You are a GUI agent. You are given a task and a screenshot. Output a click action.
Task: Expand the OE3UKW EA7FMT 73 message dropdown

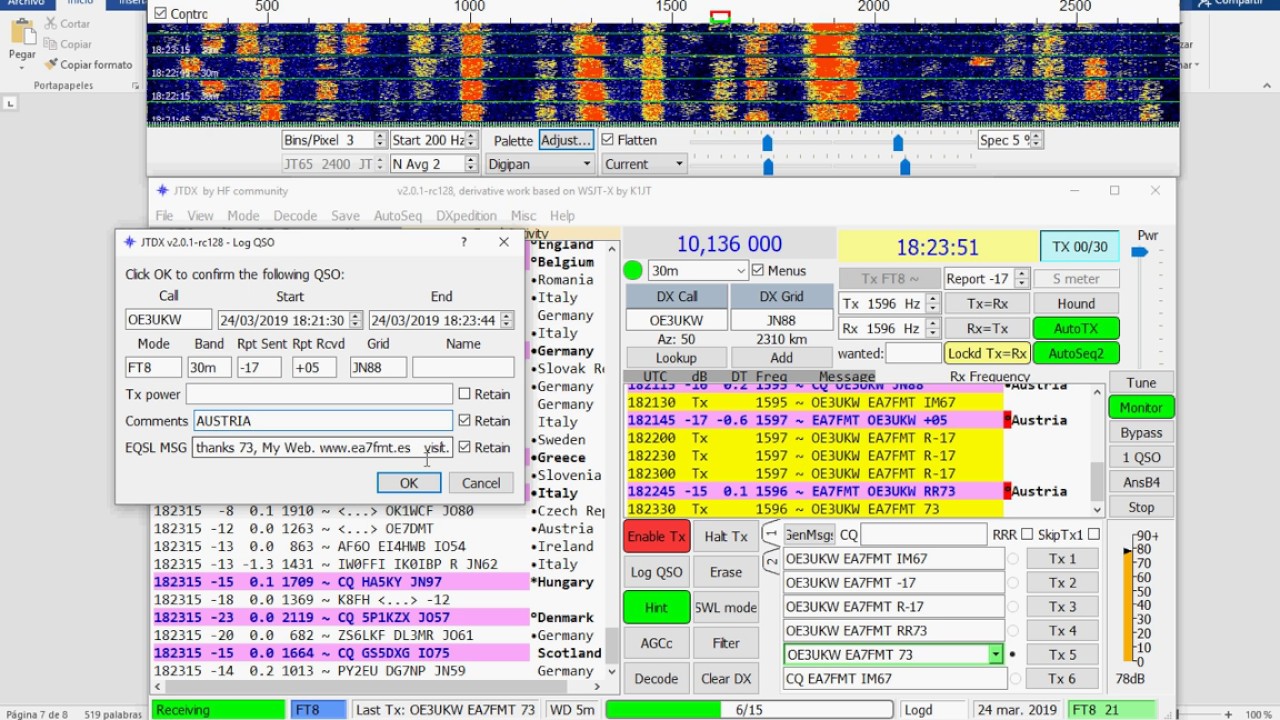tap(995, 655)
